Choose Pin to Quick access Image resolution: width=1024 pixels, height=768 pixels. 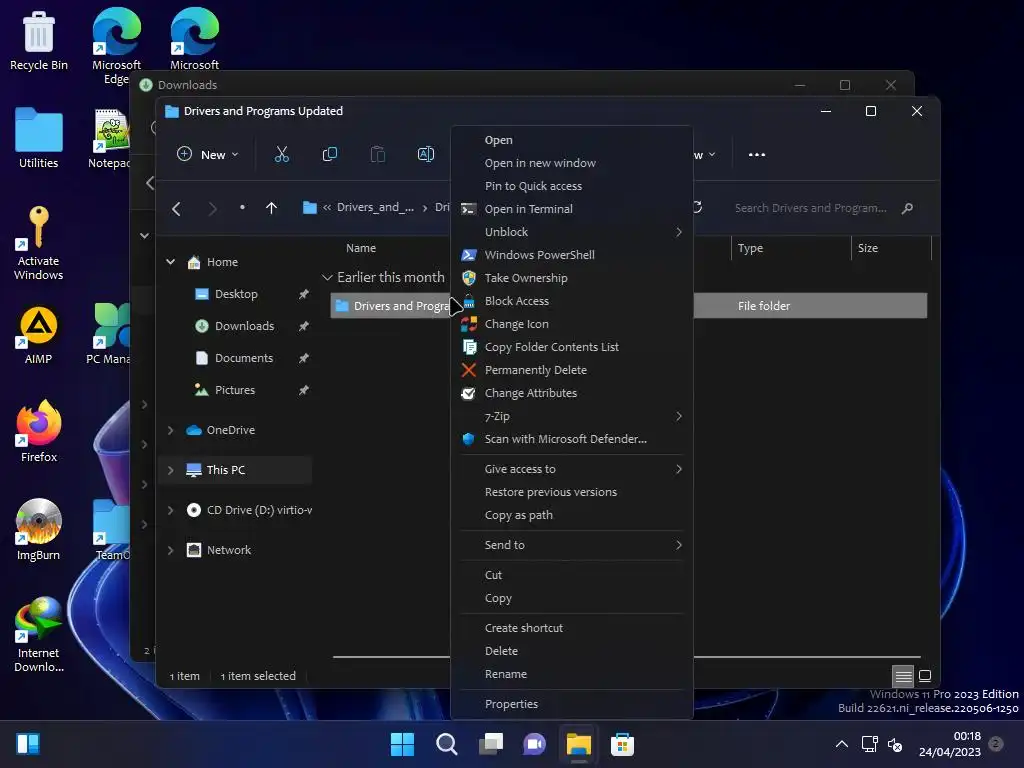(x=571, y=186)
